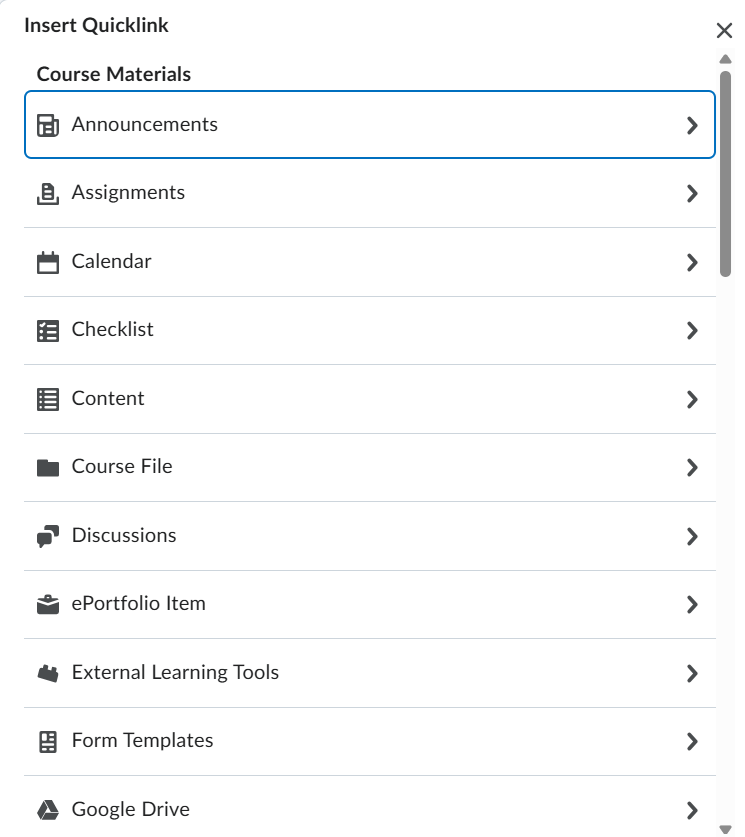Viewport: 745px width, 837px height.
Task: Click the scrollbar down arrow
Action: pyautogui.click(x=725, y=829)
